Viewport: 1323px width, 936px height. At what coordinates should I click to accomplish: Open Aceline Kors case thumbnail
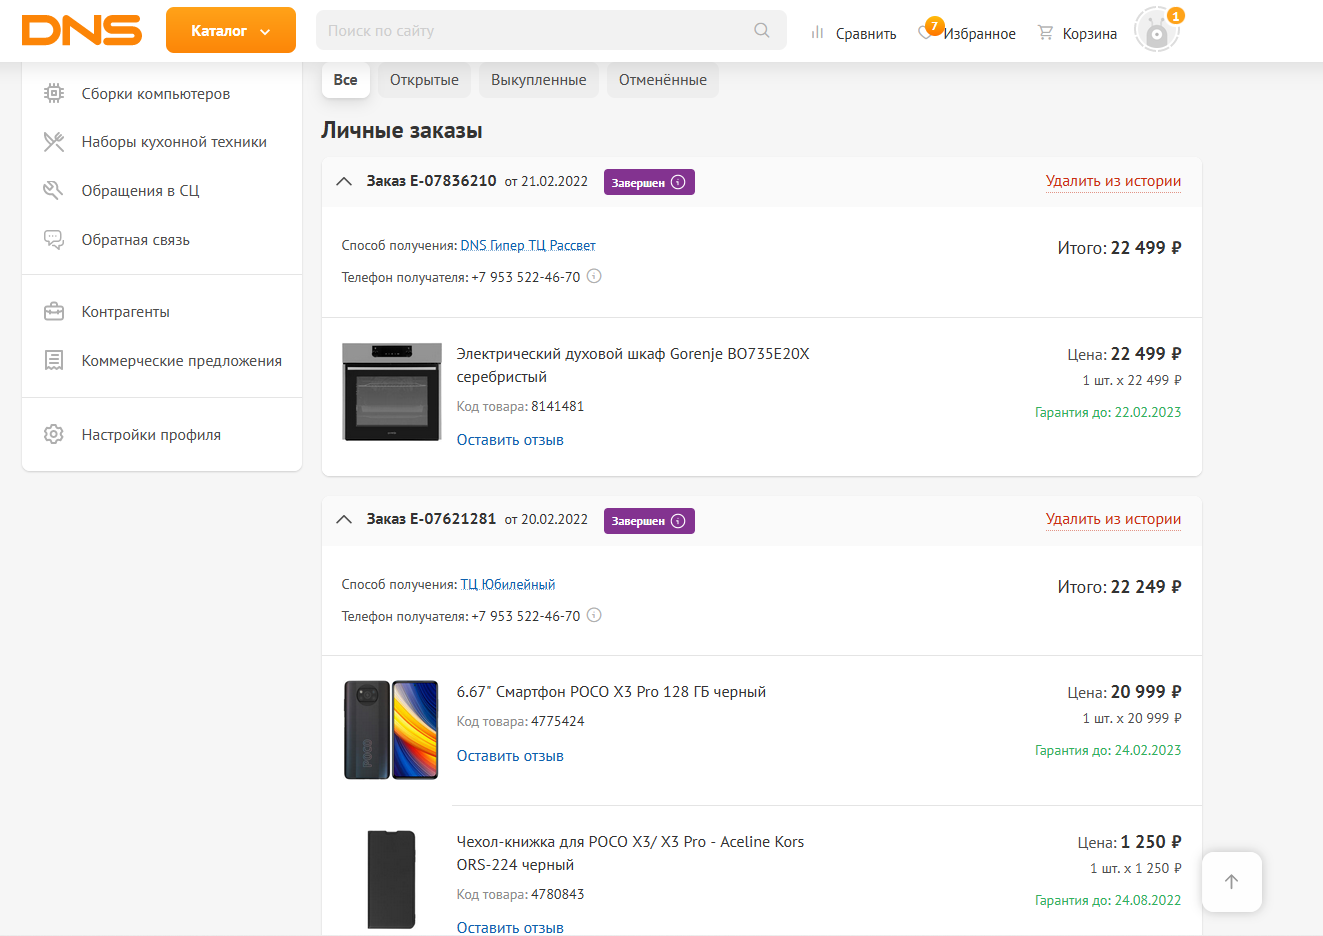[x=392, y=880]
